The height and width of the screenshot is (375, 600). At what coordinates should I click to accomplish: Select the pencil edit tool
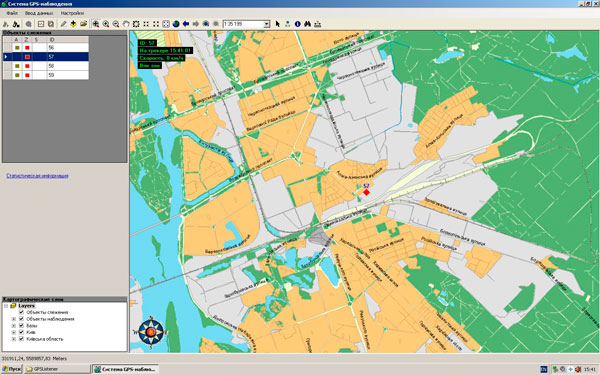63,24
